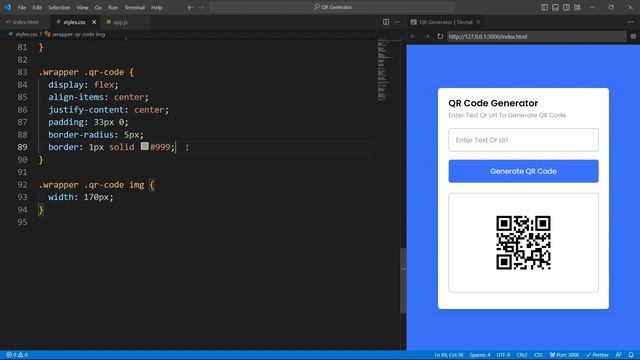Viewport: 640px width, 360px height.
Task: Close the styles.css tab
Action: (94, 22)
